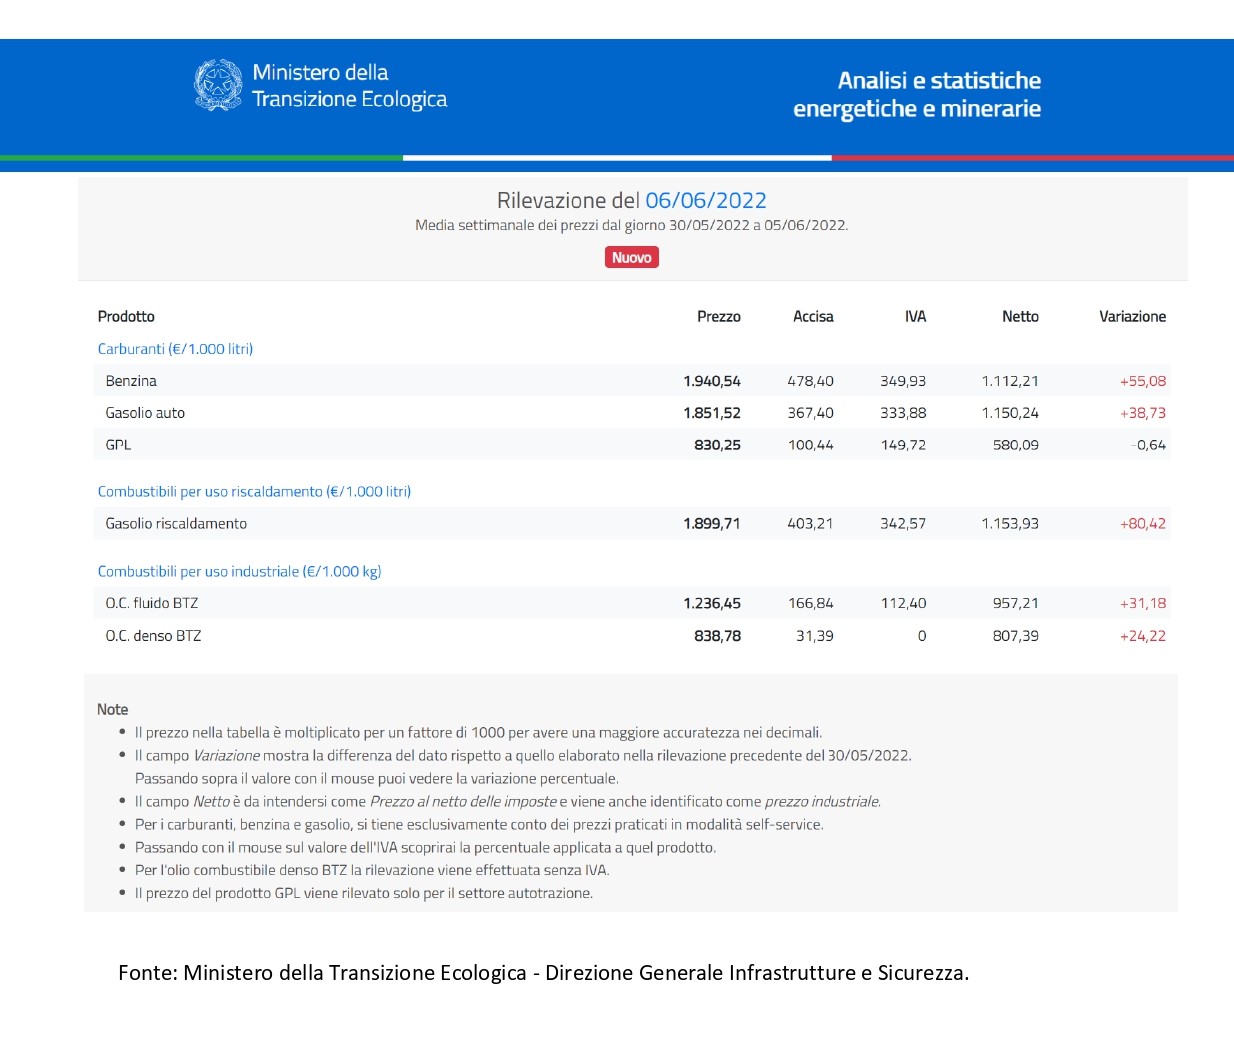The height and width of the screenshot is (1045, 1234).
Task: Click O.C. fluido accisa value 166,84
Action: [x=810, y=603]
